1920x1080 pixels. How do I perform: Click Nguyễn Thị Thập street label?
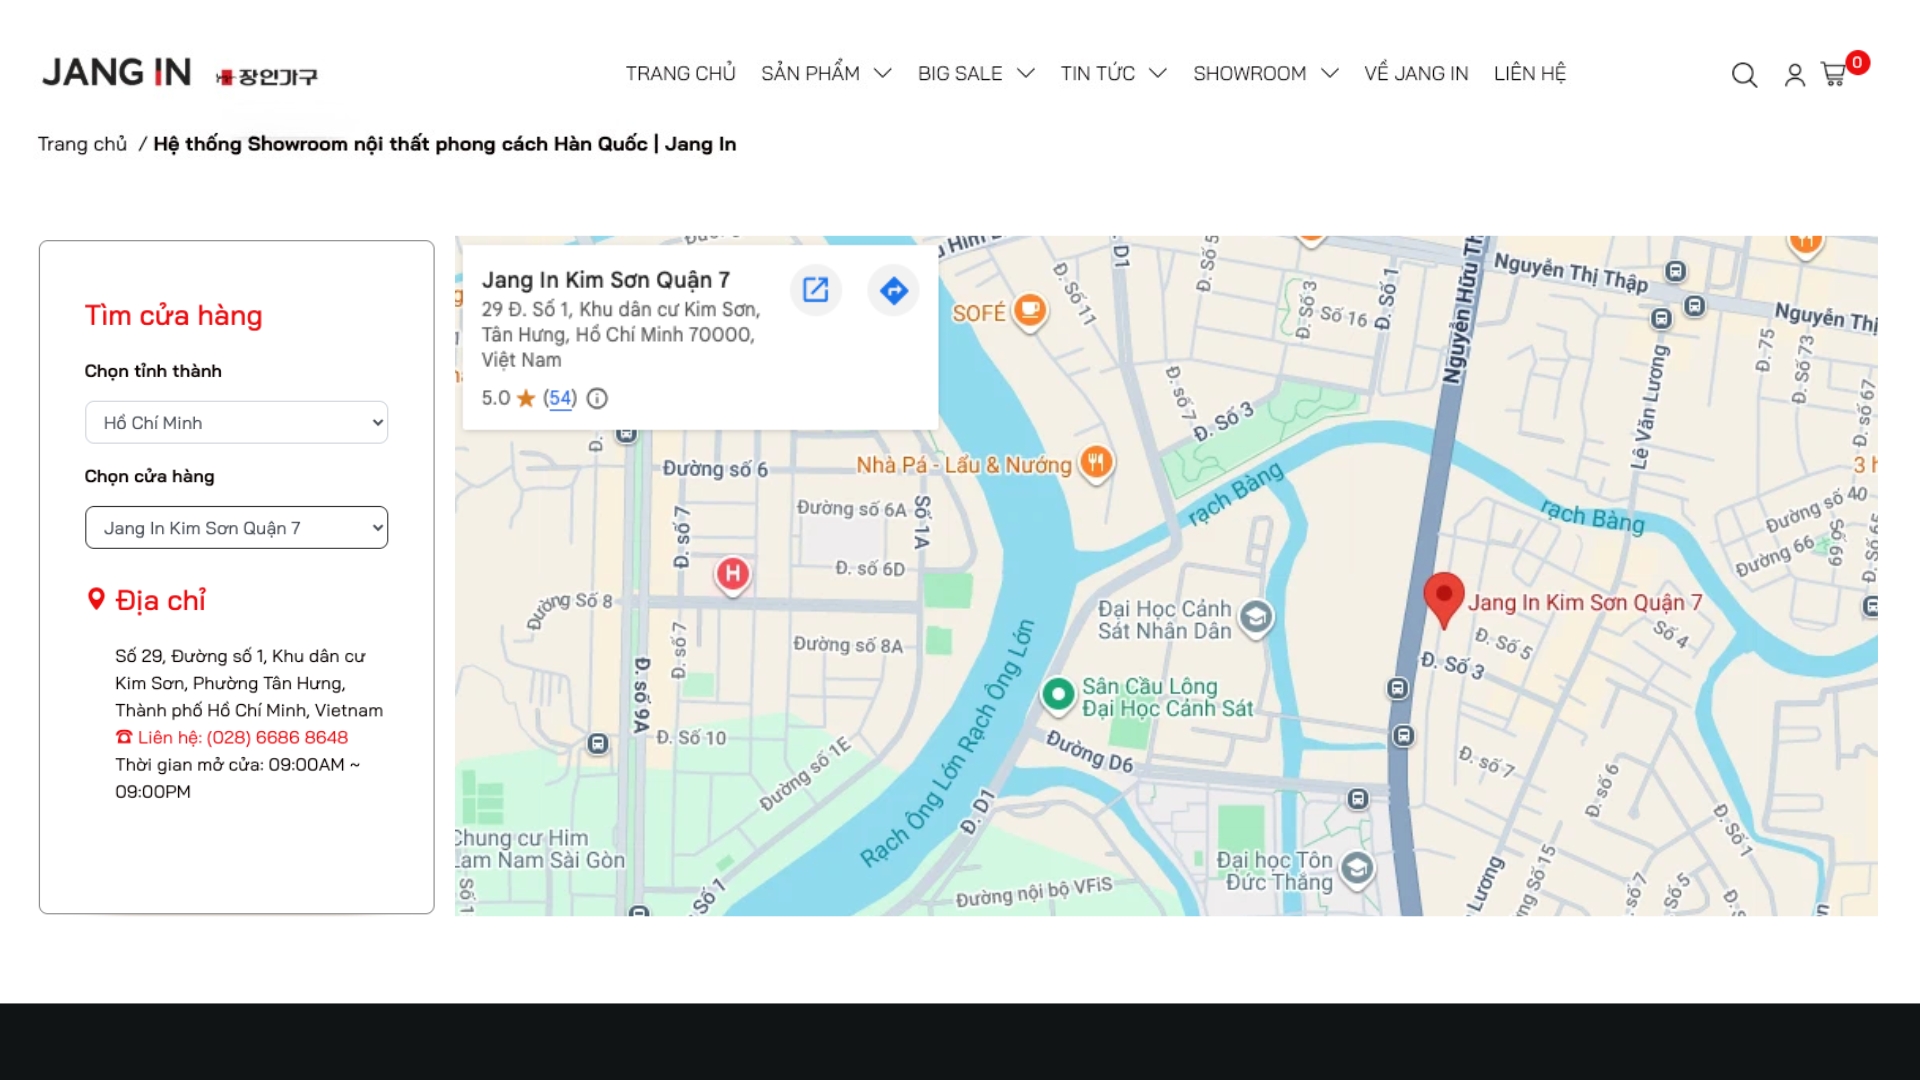(1571, 272)
